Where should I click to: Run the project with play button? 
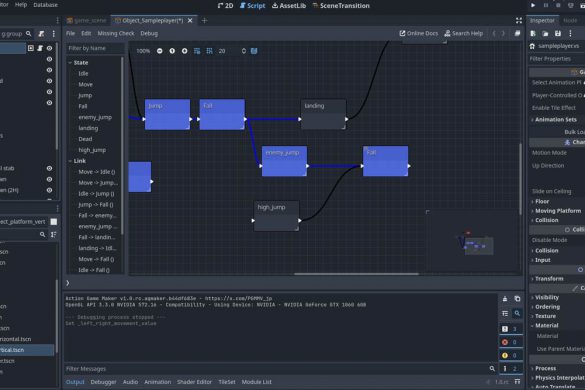[533, 5]
